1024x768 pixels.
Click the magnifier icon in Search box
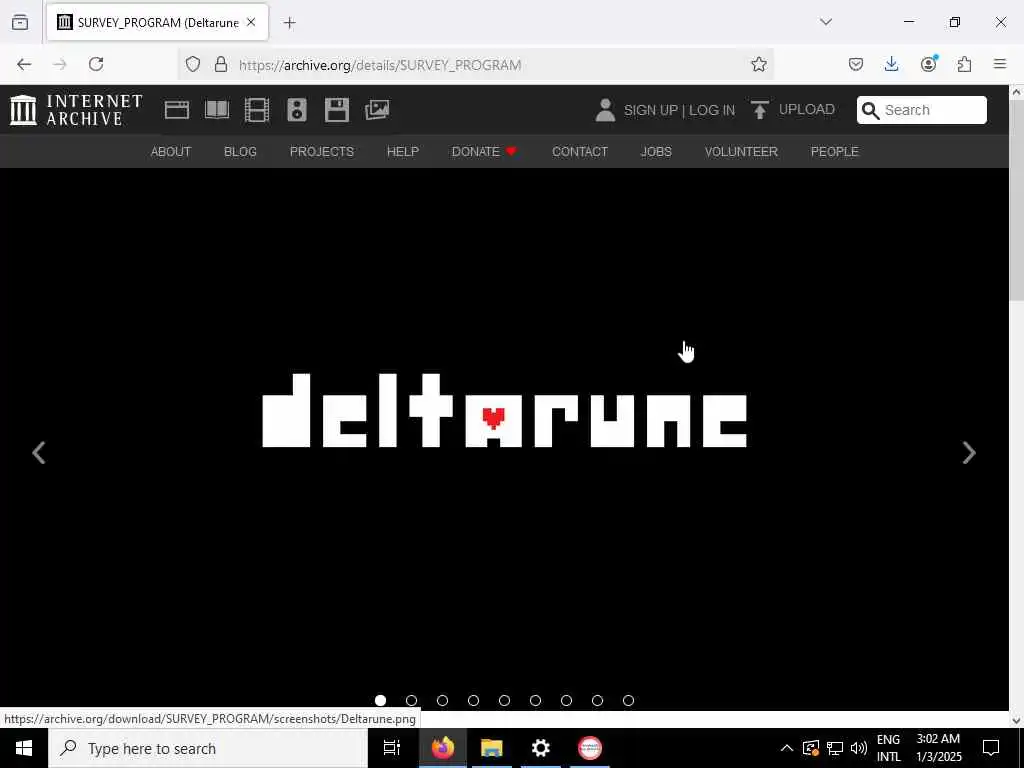point(870,110)
